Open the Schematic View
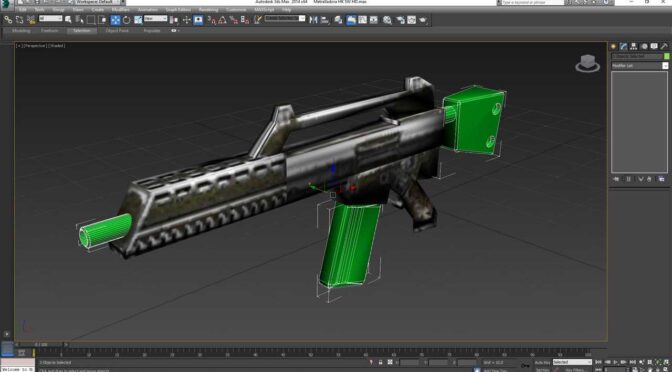The image size is (672, 372). [x=374, y=20]
